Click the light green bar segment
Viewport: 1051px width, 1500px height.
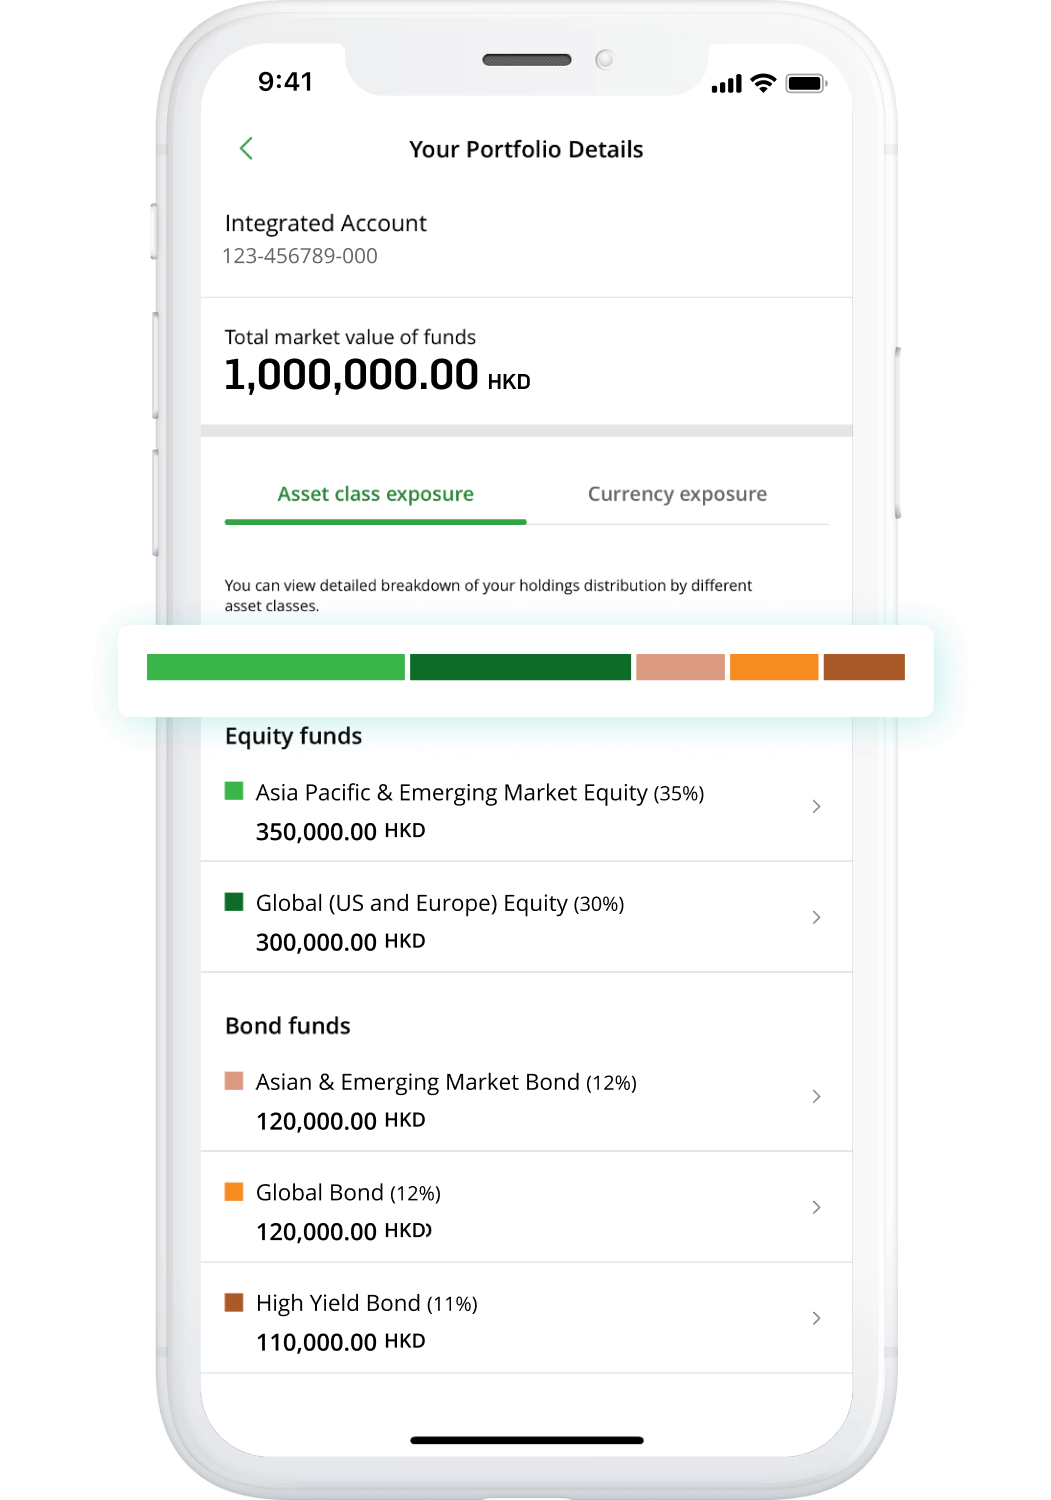[x=275, y=667]
